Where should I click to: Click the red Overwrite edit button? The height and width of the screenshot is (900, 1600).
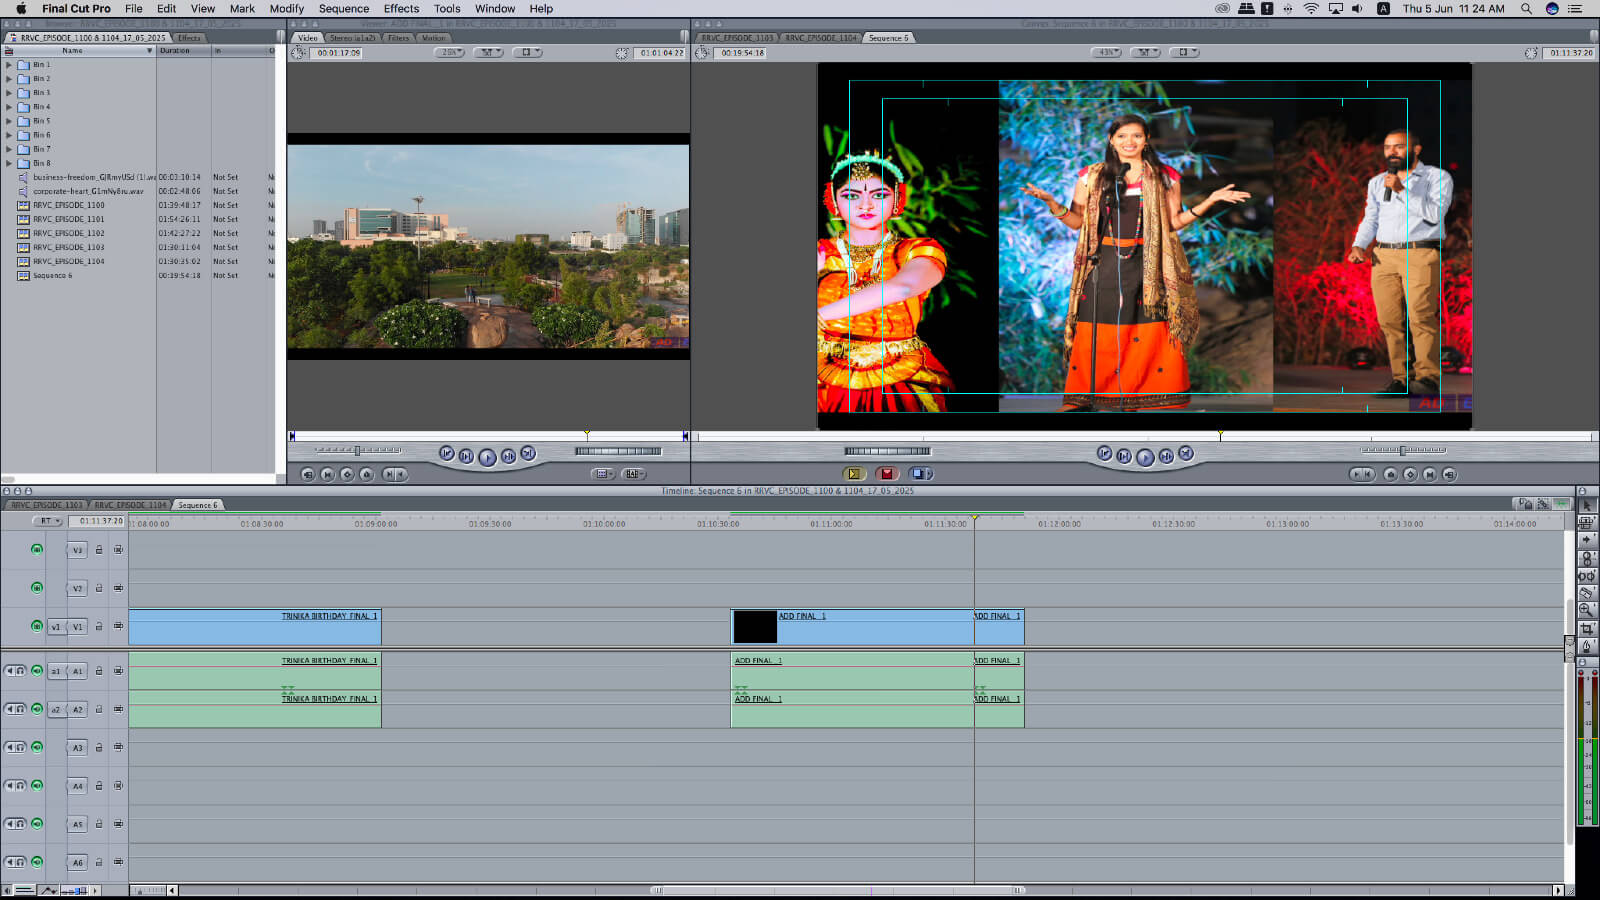886,474
